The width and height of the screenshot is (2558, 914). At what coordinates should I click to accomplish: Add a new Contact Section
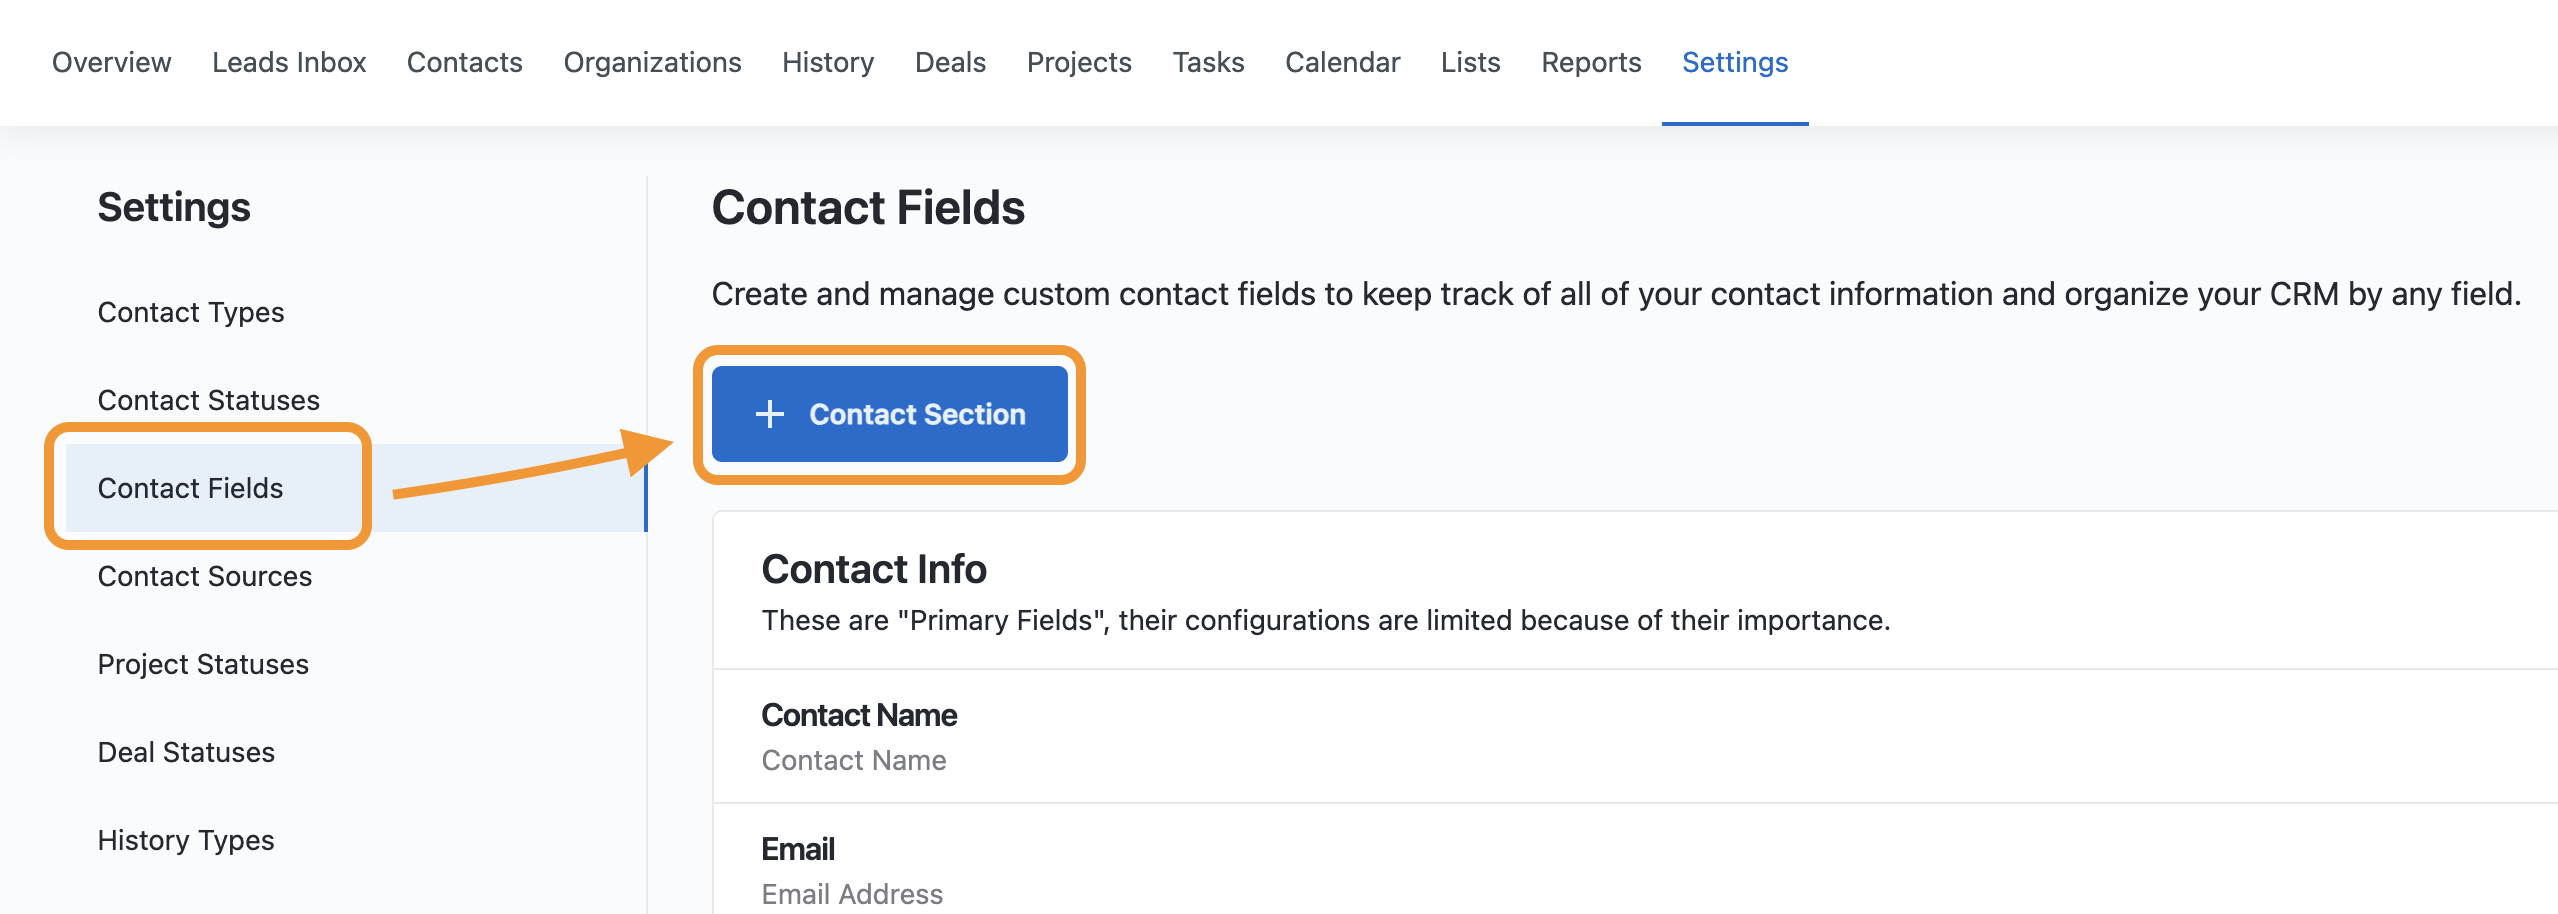[889, 414]
